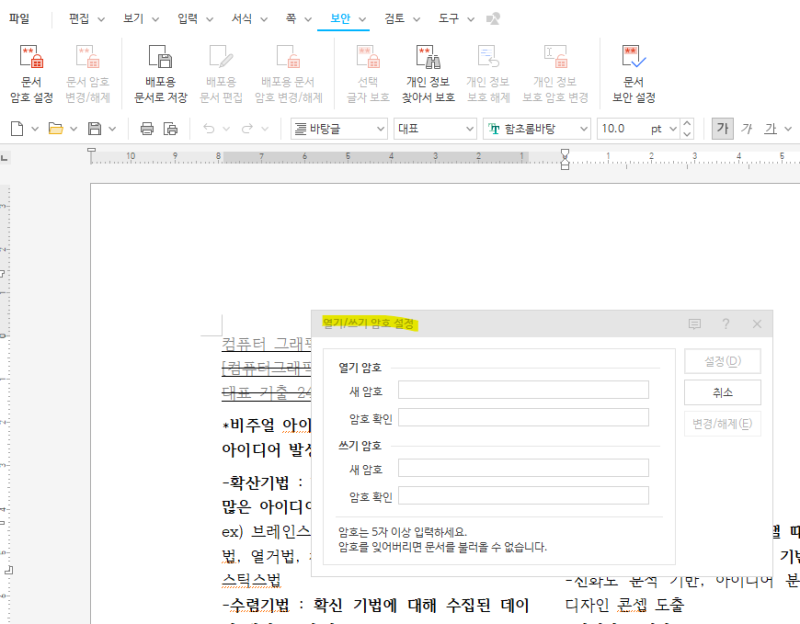800x624 pixels.
Task: Click 쓰기 암호 암호 확인 field
Action: tap(523, 495)
